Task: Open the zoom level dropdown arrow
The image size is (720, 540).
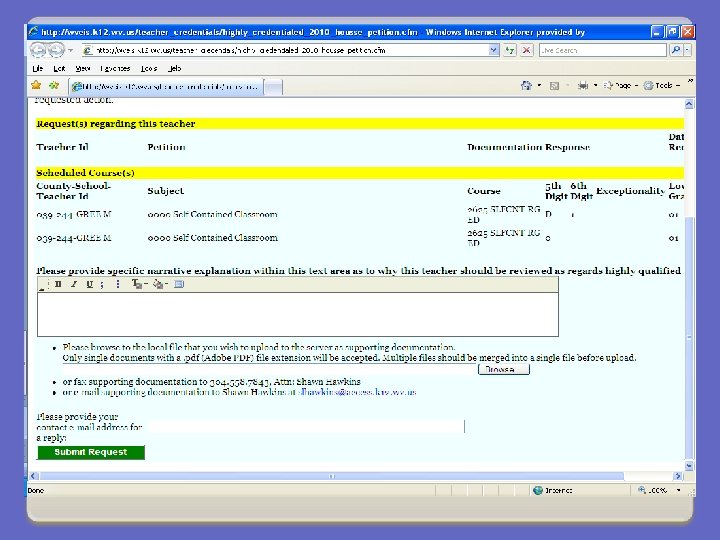Action: click(x=678, y=490)
